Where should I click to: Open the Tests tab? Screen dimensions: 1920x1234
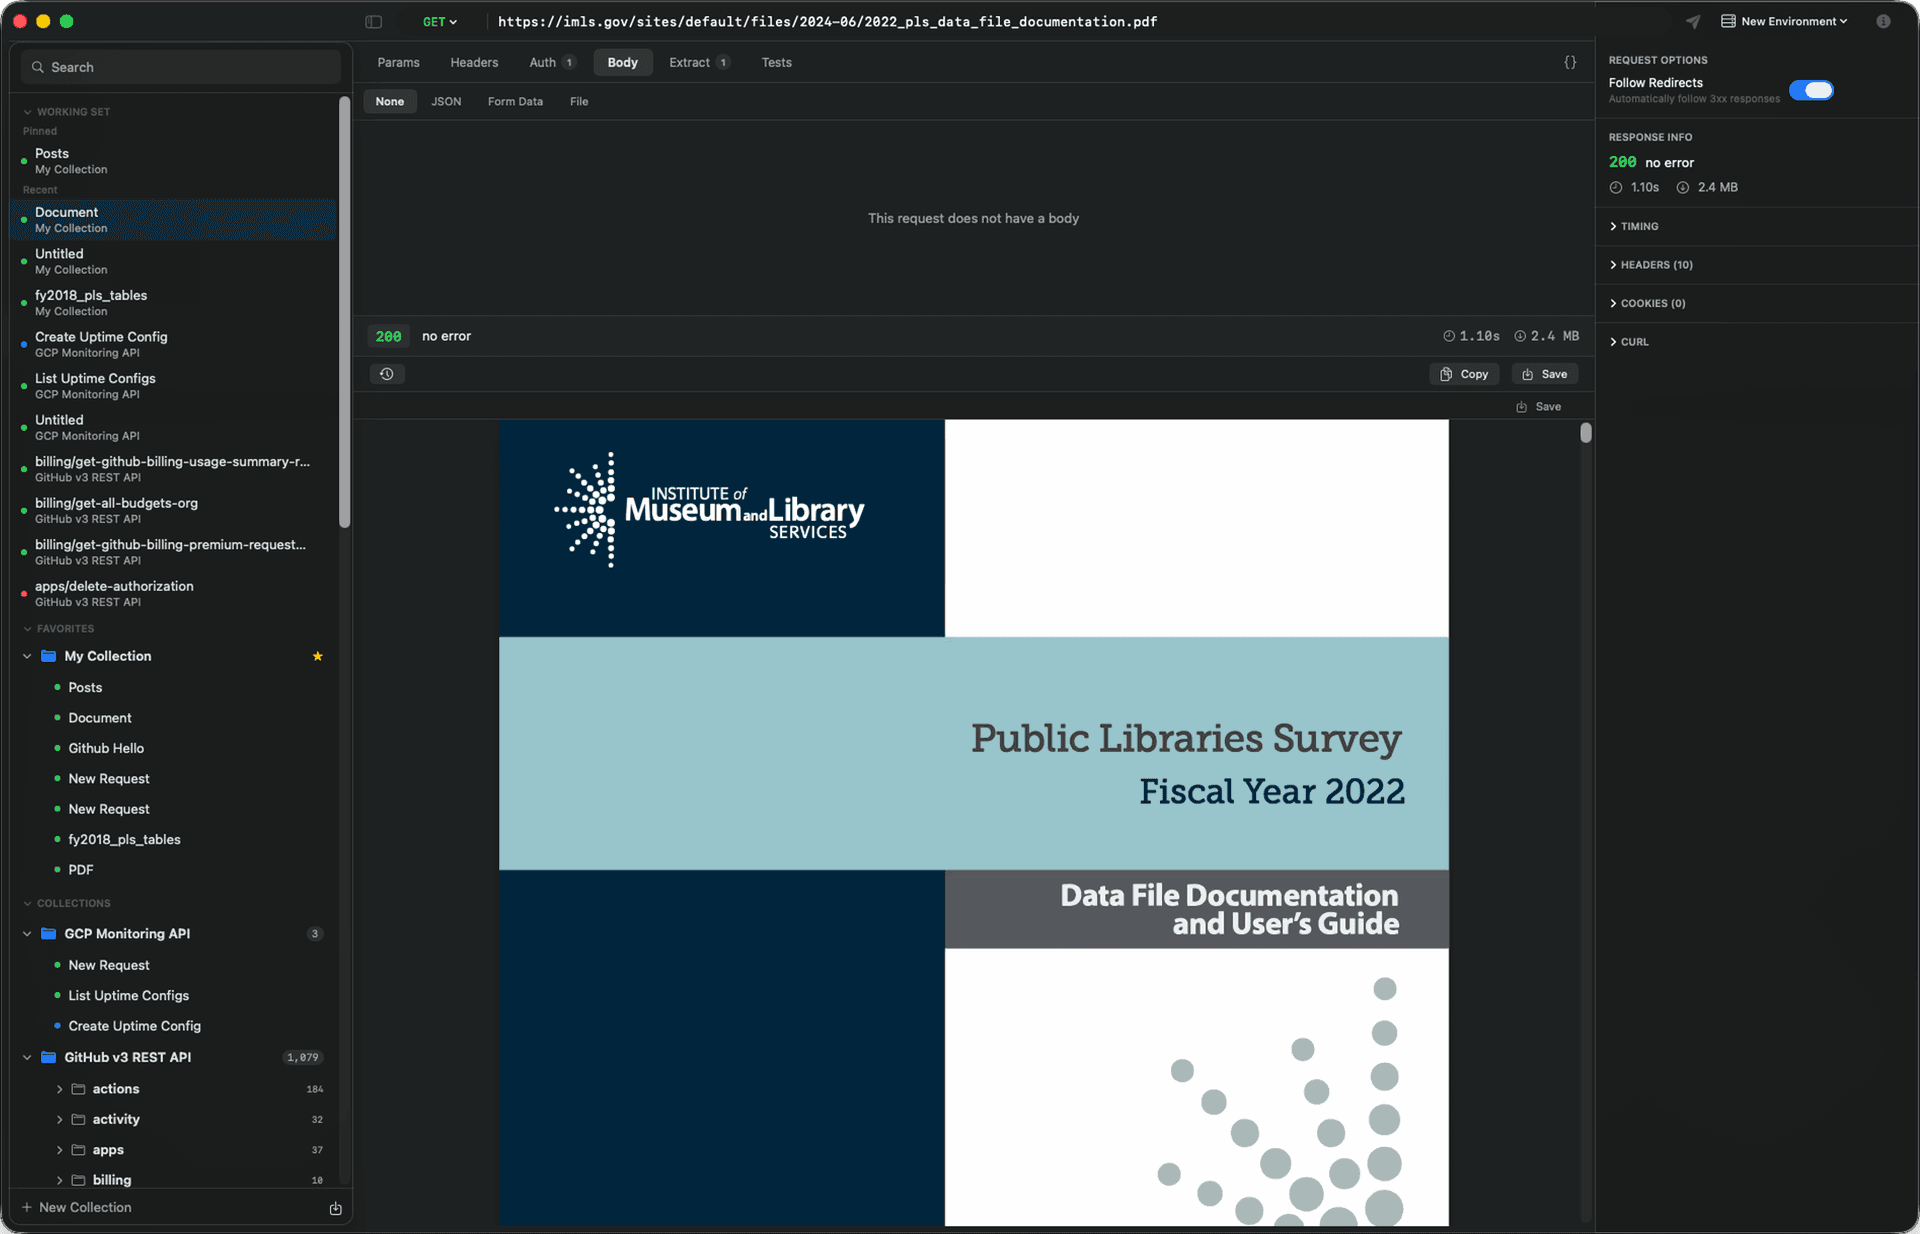pyautogui.click(x=776, y=62)
